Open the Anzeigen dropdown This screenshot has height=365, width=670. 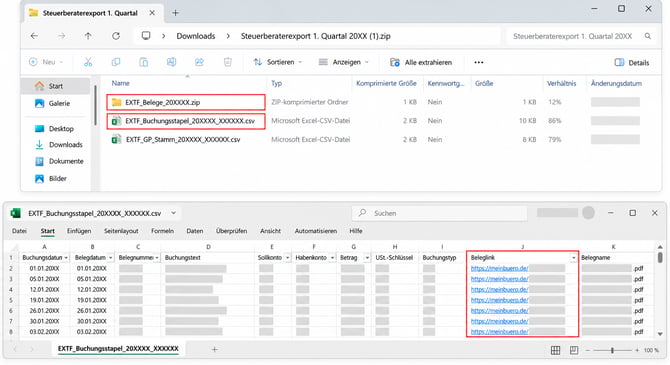(x=344, y=62)
